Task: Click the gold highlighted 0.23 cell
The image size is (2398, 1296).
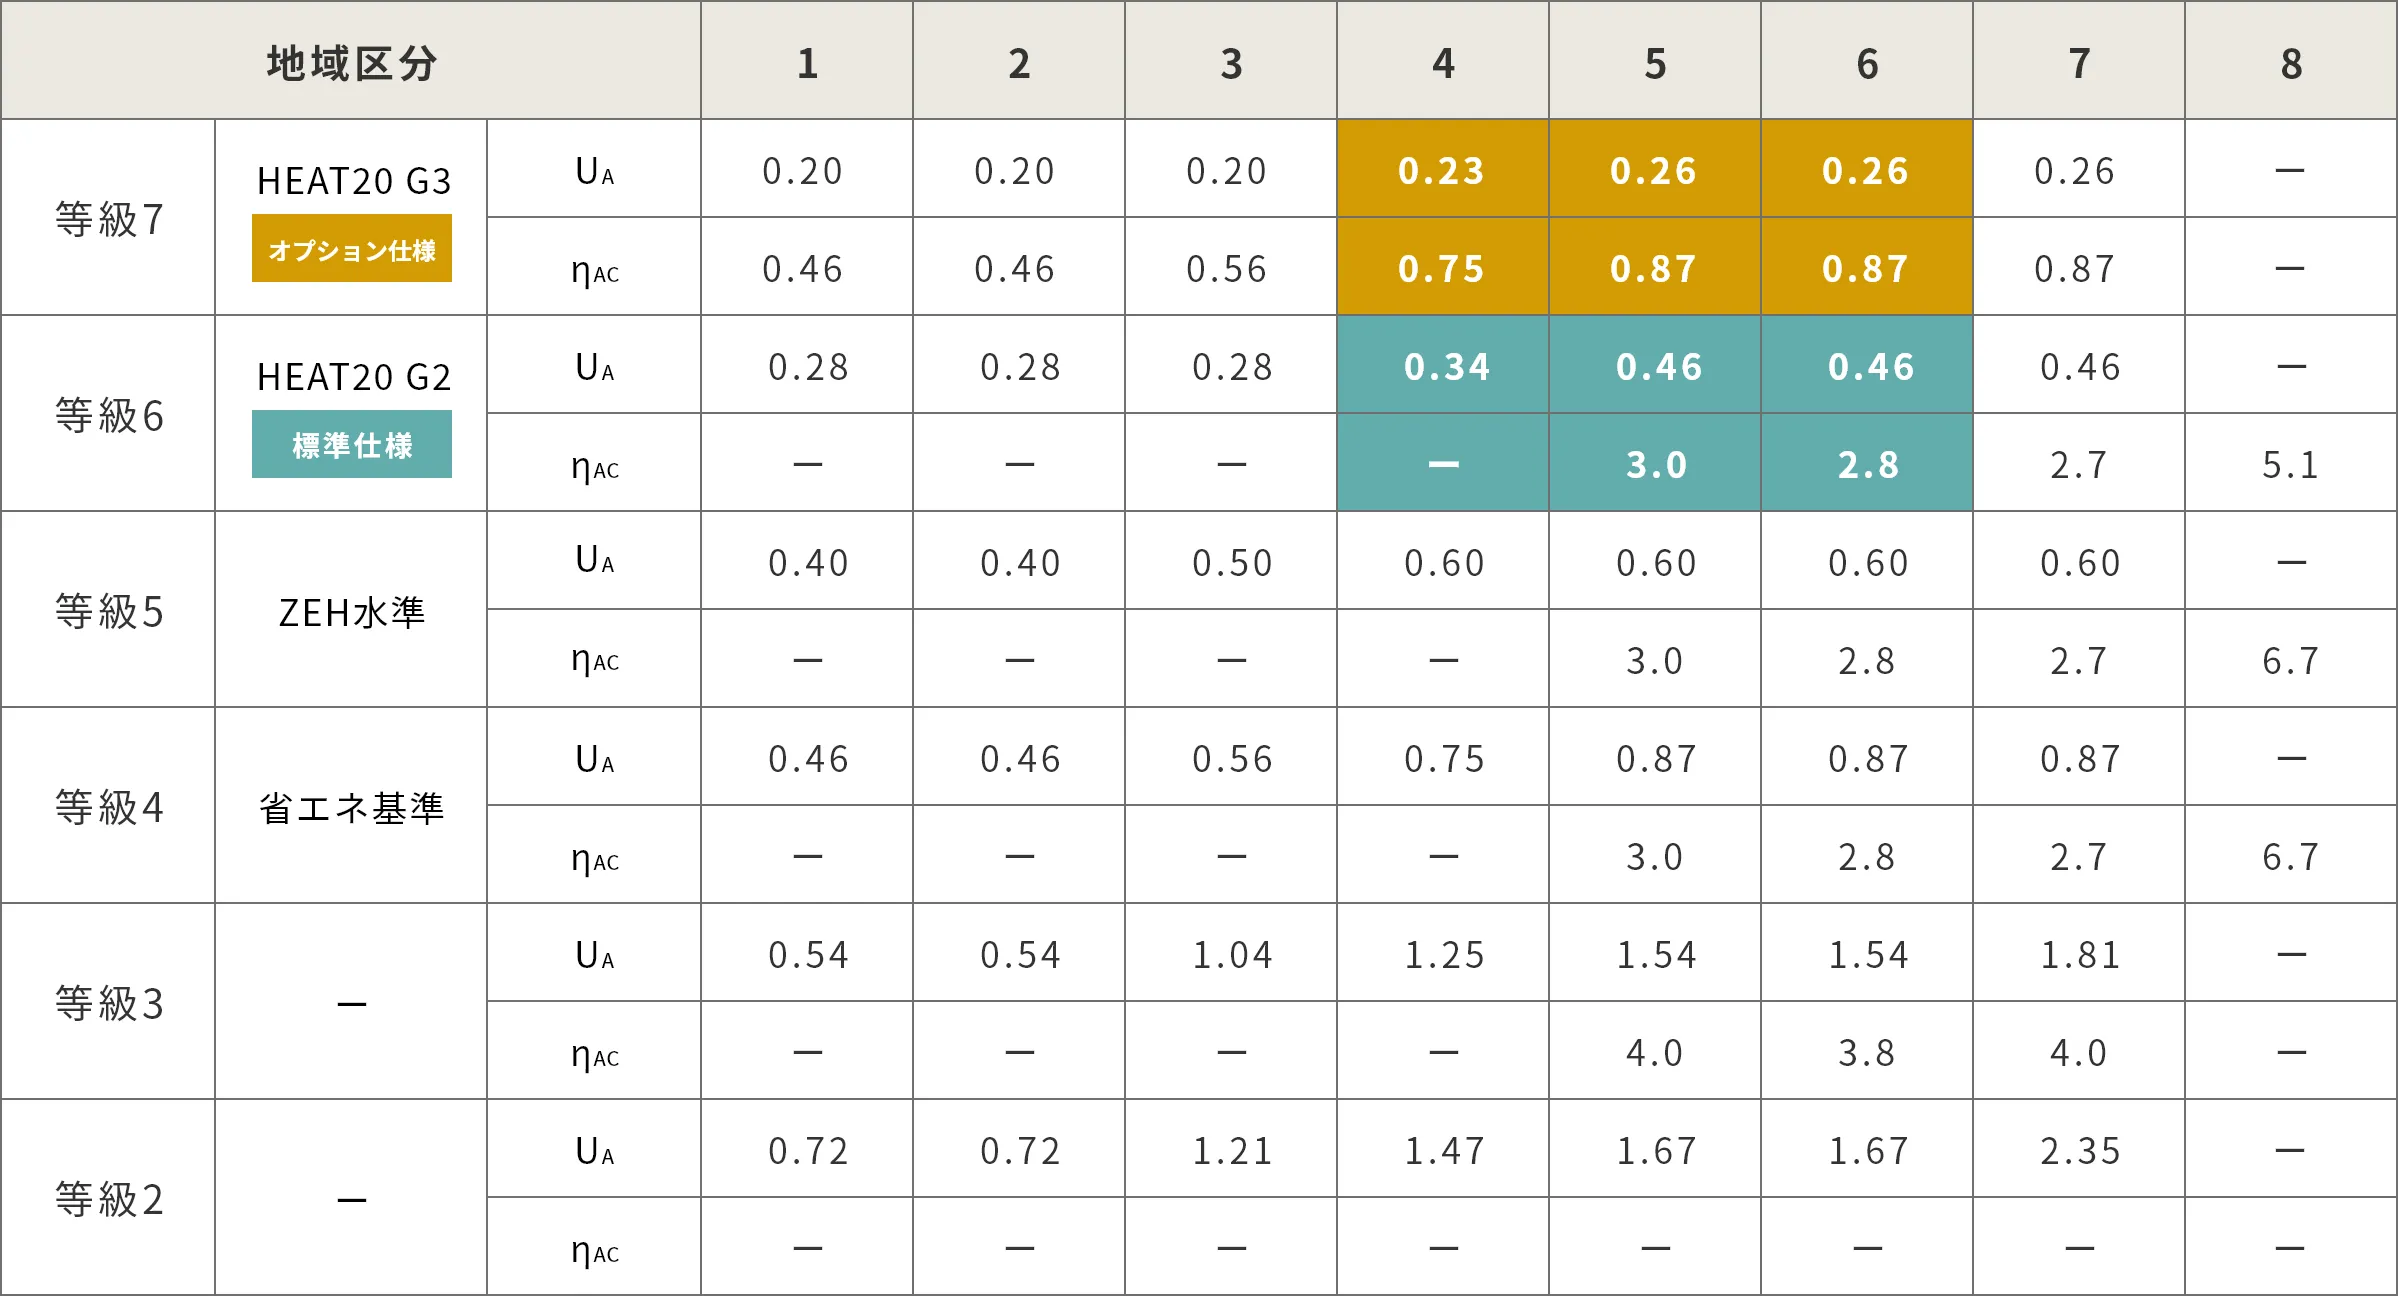Action: tap(1441, 171)
